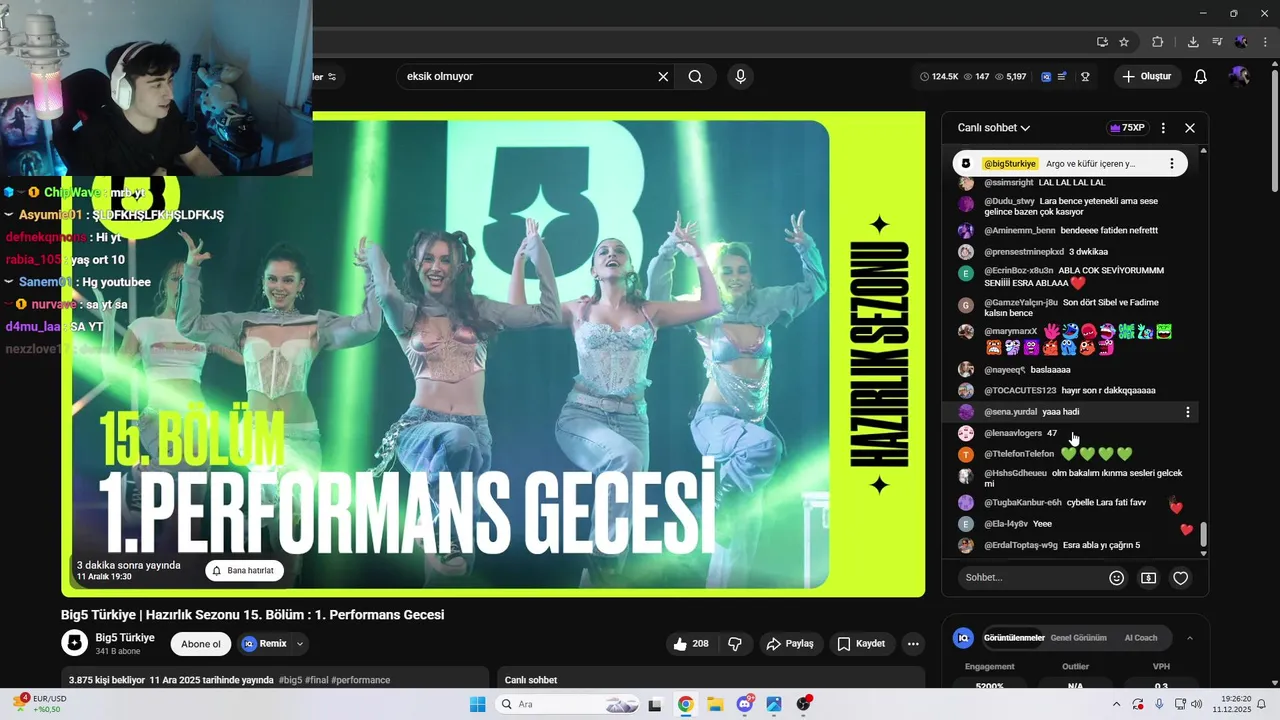The height and width of the screenshot is (720, 1280).
Task: Open YouTube notifications bell
Action: point(1201,77)
